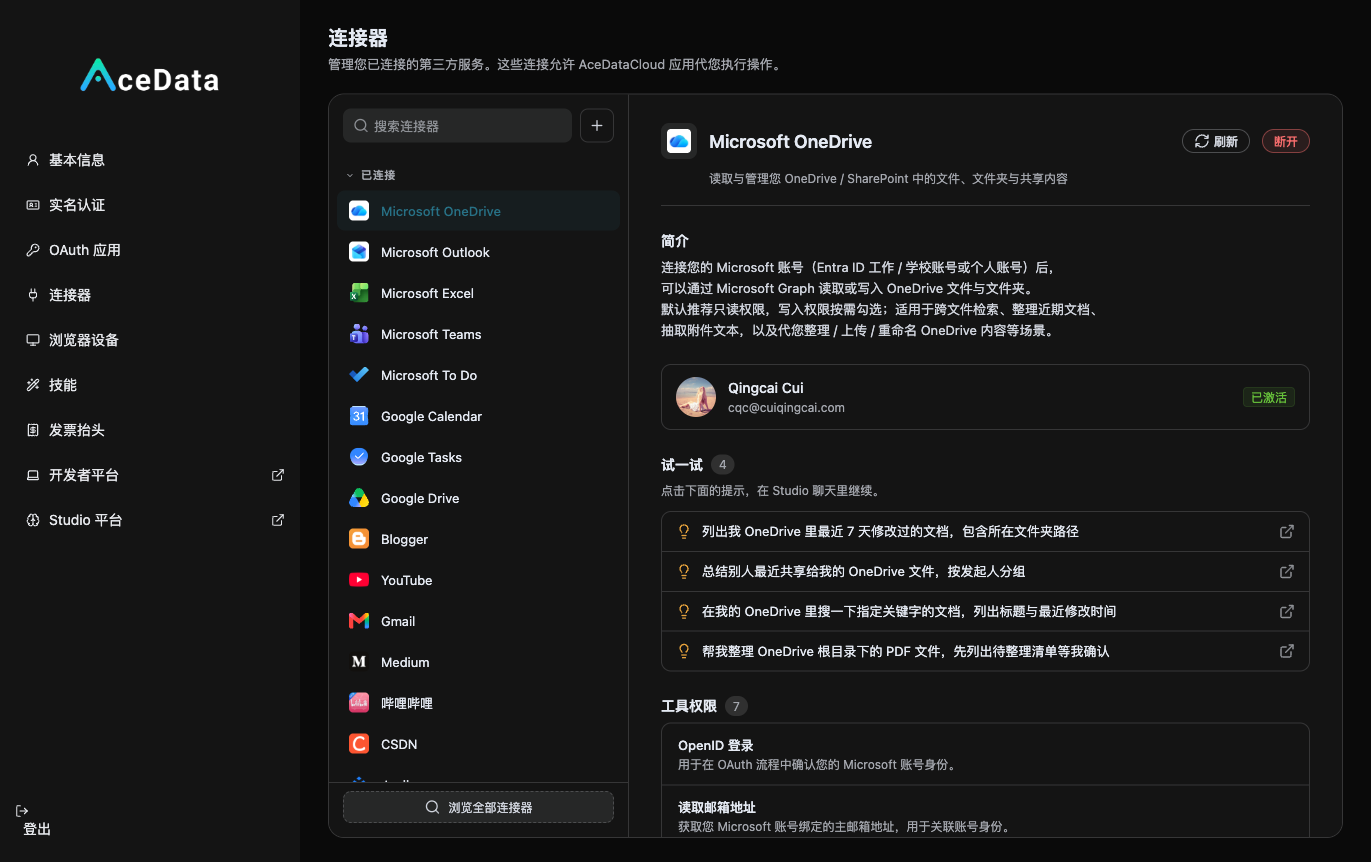The width and height of the screenshot is (1371, 862).
Task: Click the 刷新 refresh button
Action: 1216,142
